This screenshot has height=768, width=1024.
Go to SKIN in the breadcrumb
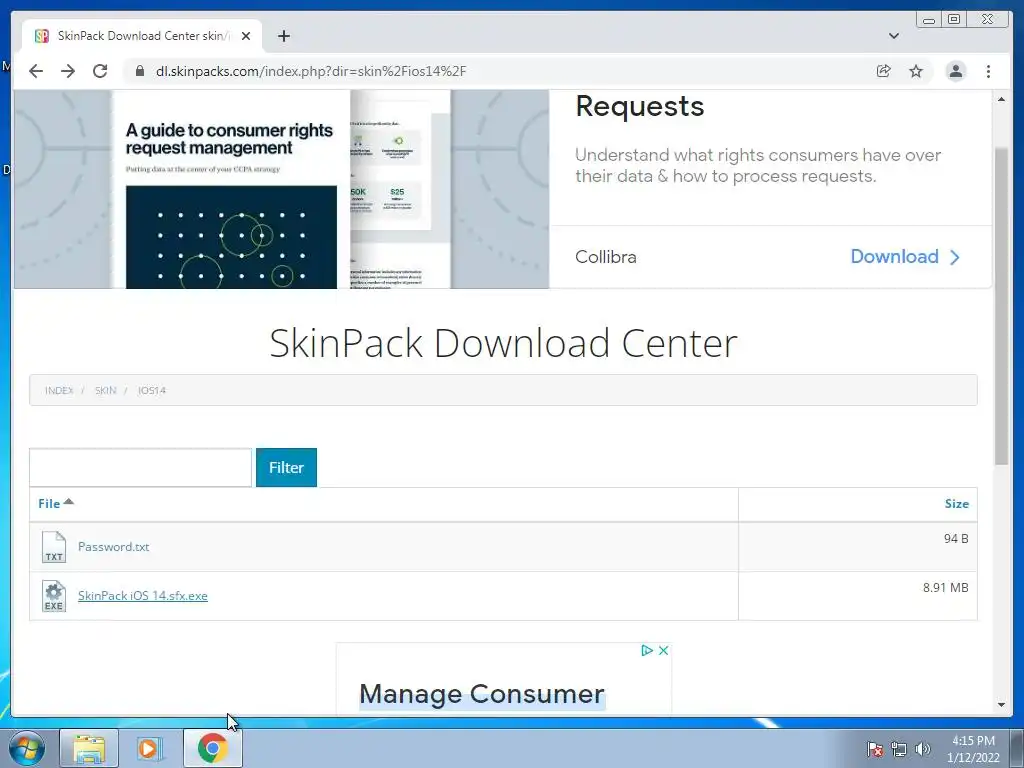(x=105, y=391)
